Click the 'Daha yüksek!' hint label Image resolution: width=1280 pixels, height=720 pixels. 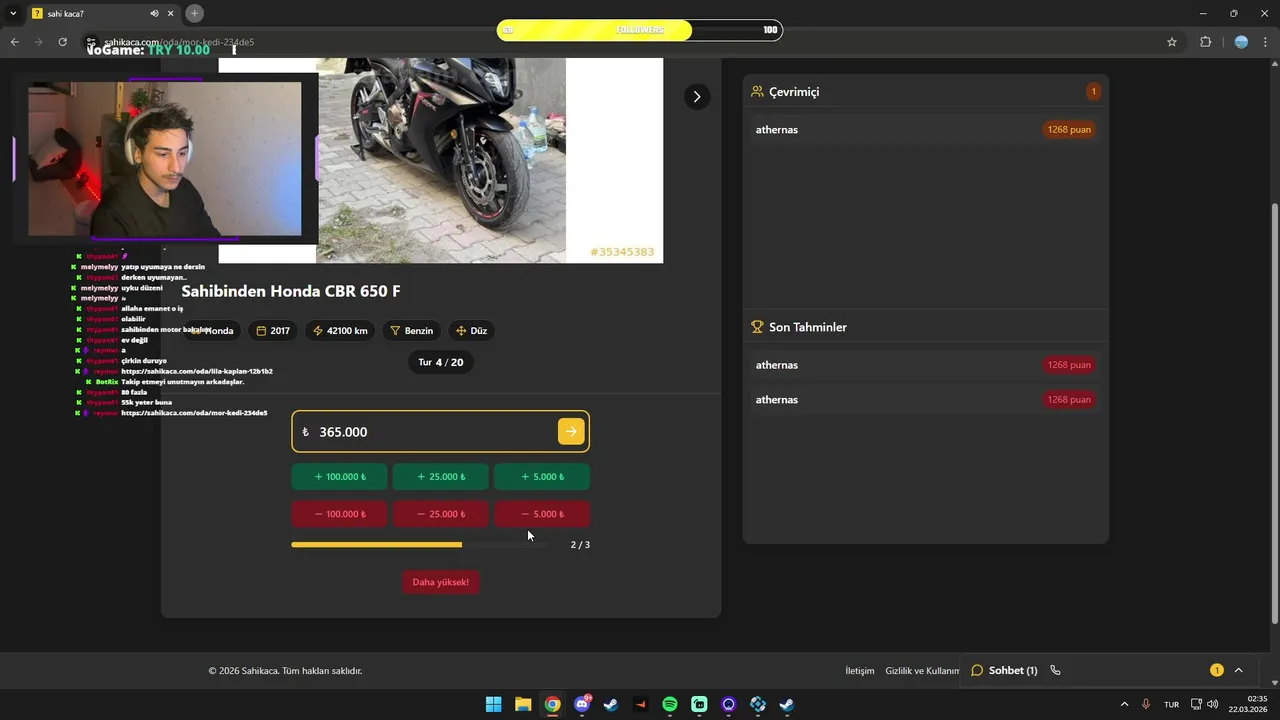tap(440, 582)
